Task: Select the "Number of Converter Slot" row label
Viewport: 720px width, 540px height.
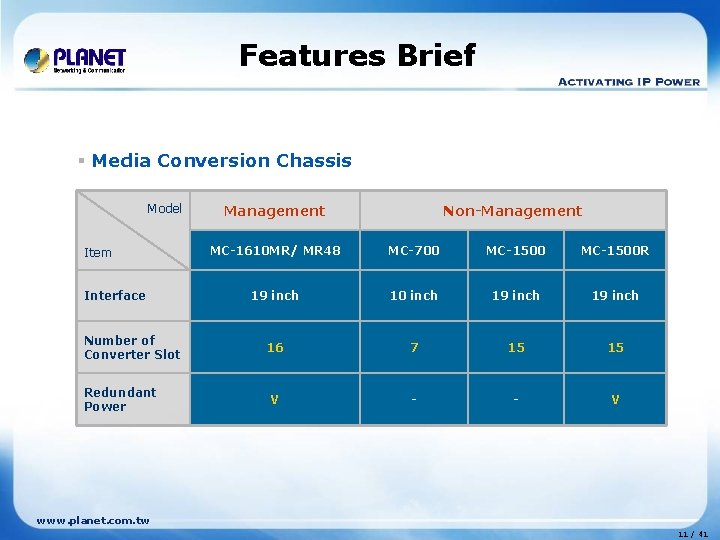Action: click(x=132, y=347)
